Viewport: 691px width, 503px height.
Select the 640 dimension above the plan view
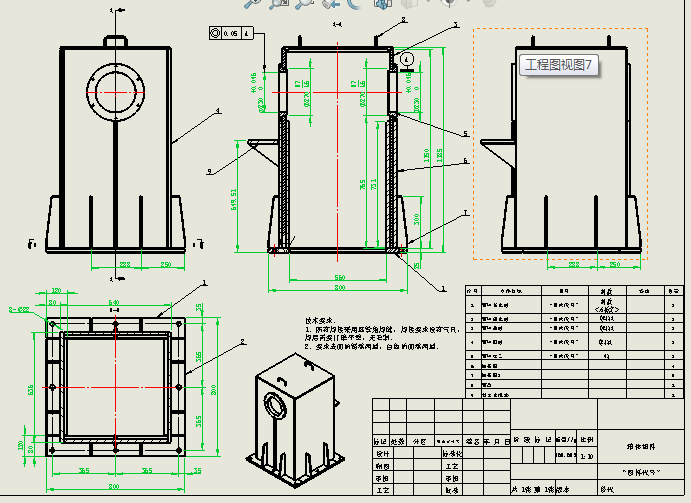(114, 302)
